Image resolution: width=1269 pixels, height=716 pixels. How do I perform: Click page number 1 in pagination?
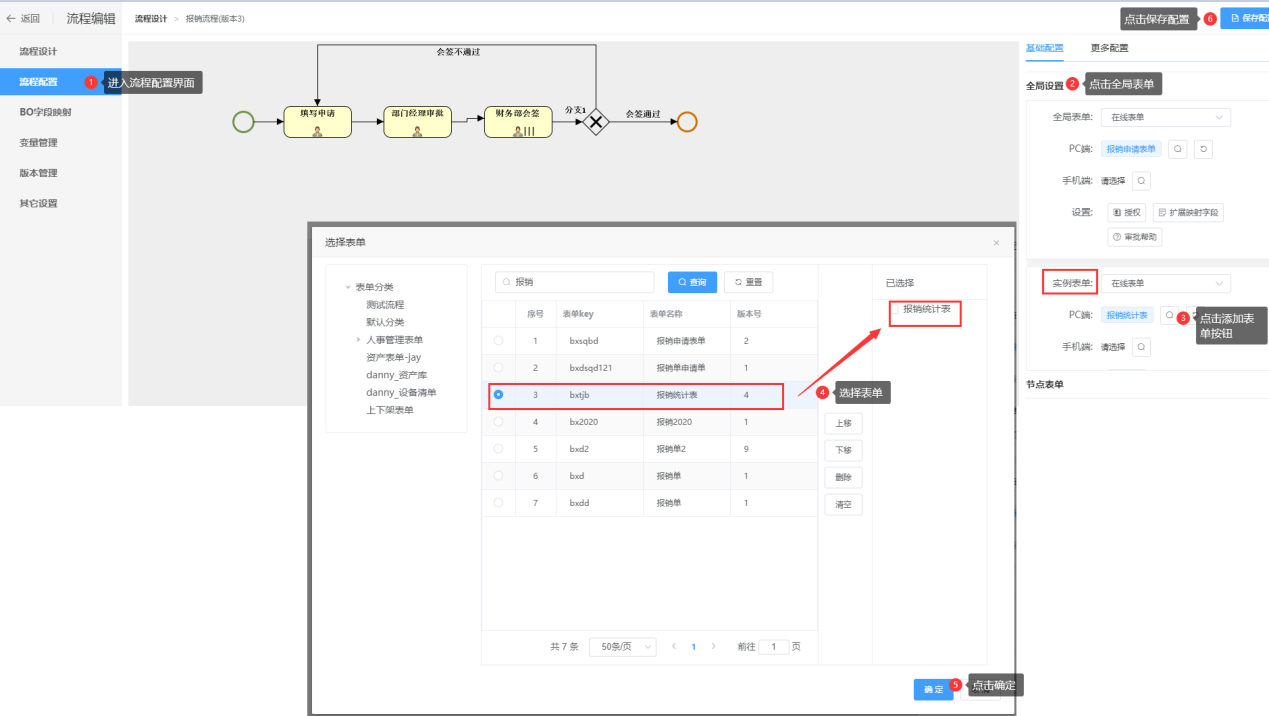pos(693,647)
